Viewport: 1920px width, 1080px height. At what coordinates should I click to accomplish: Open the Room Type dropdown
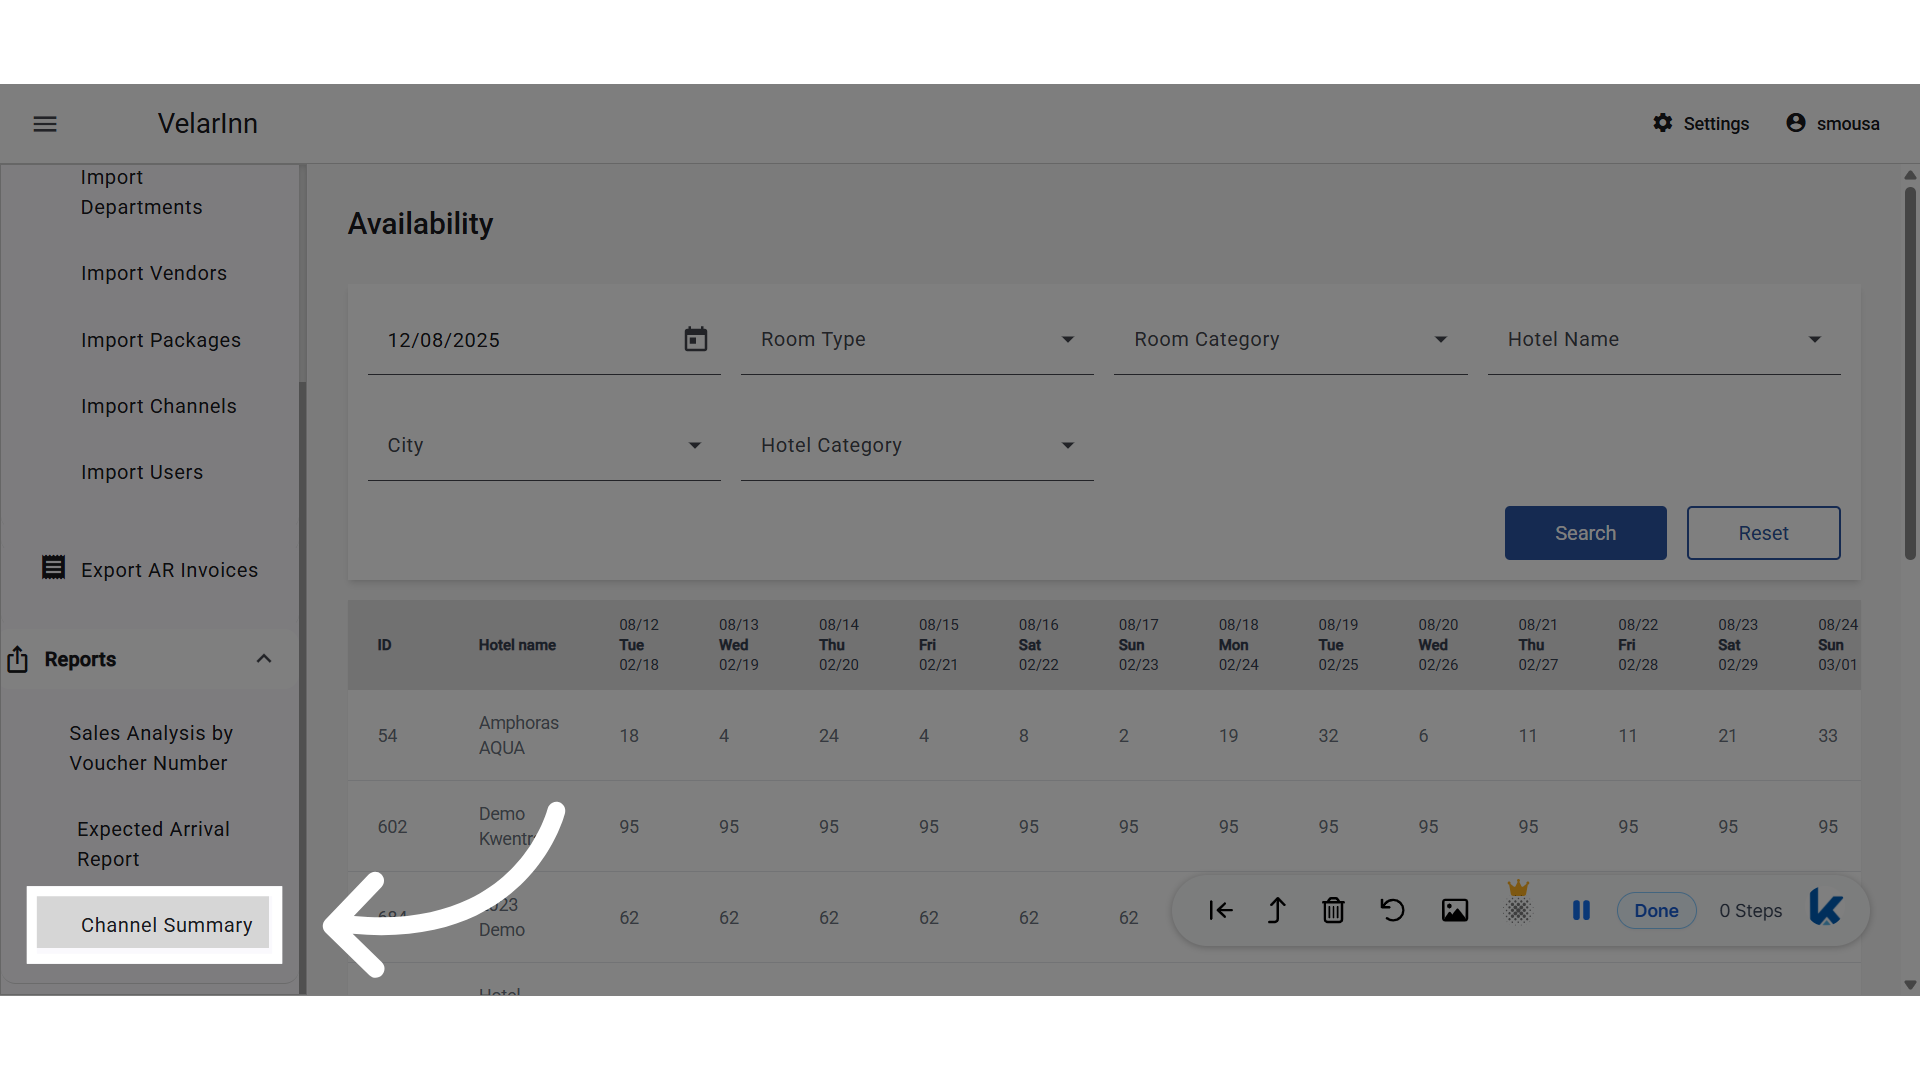(917, 340)
